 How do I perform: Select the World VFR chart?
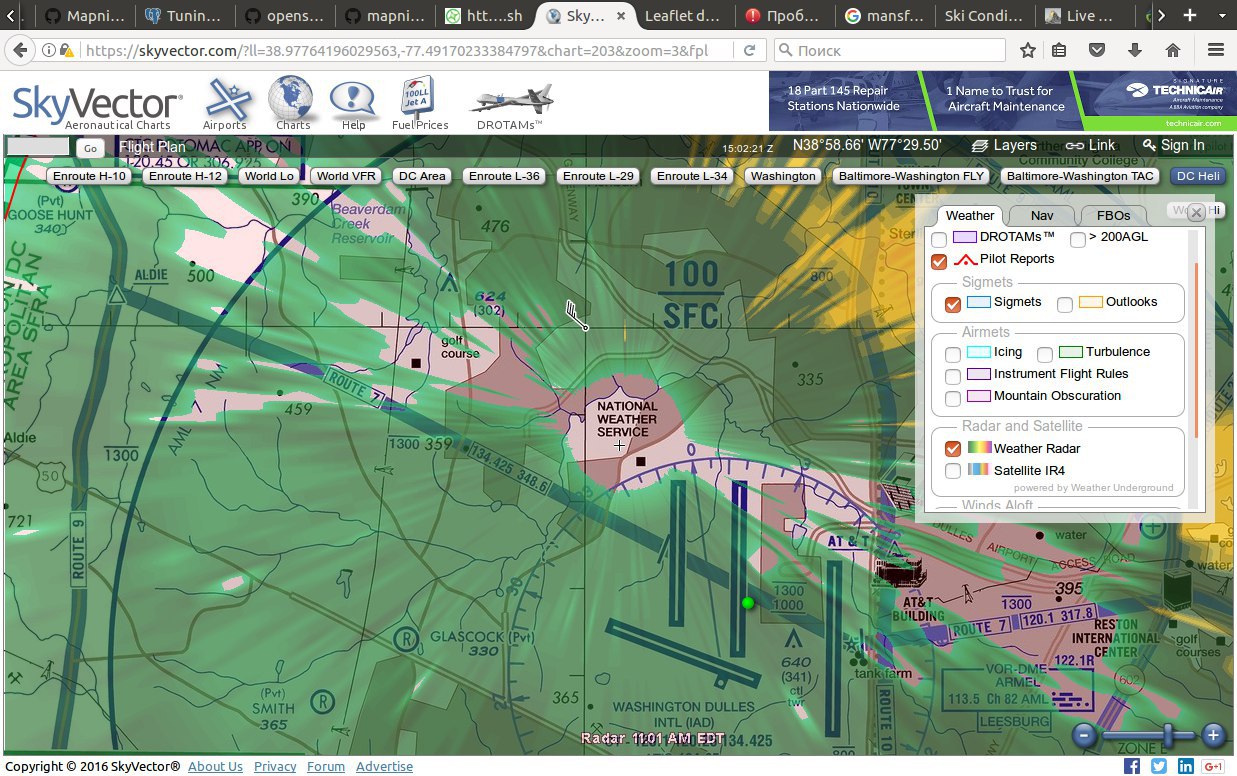point(346,176)
